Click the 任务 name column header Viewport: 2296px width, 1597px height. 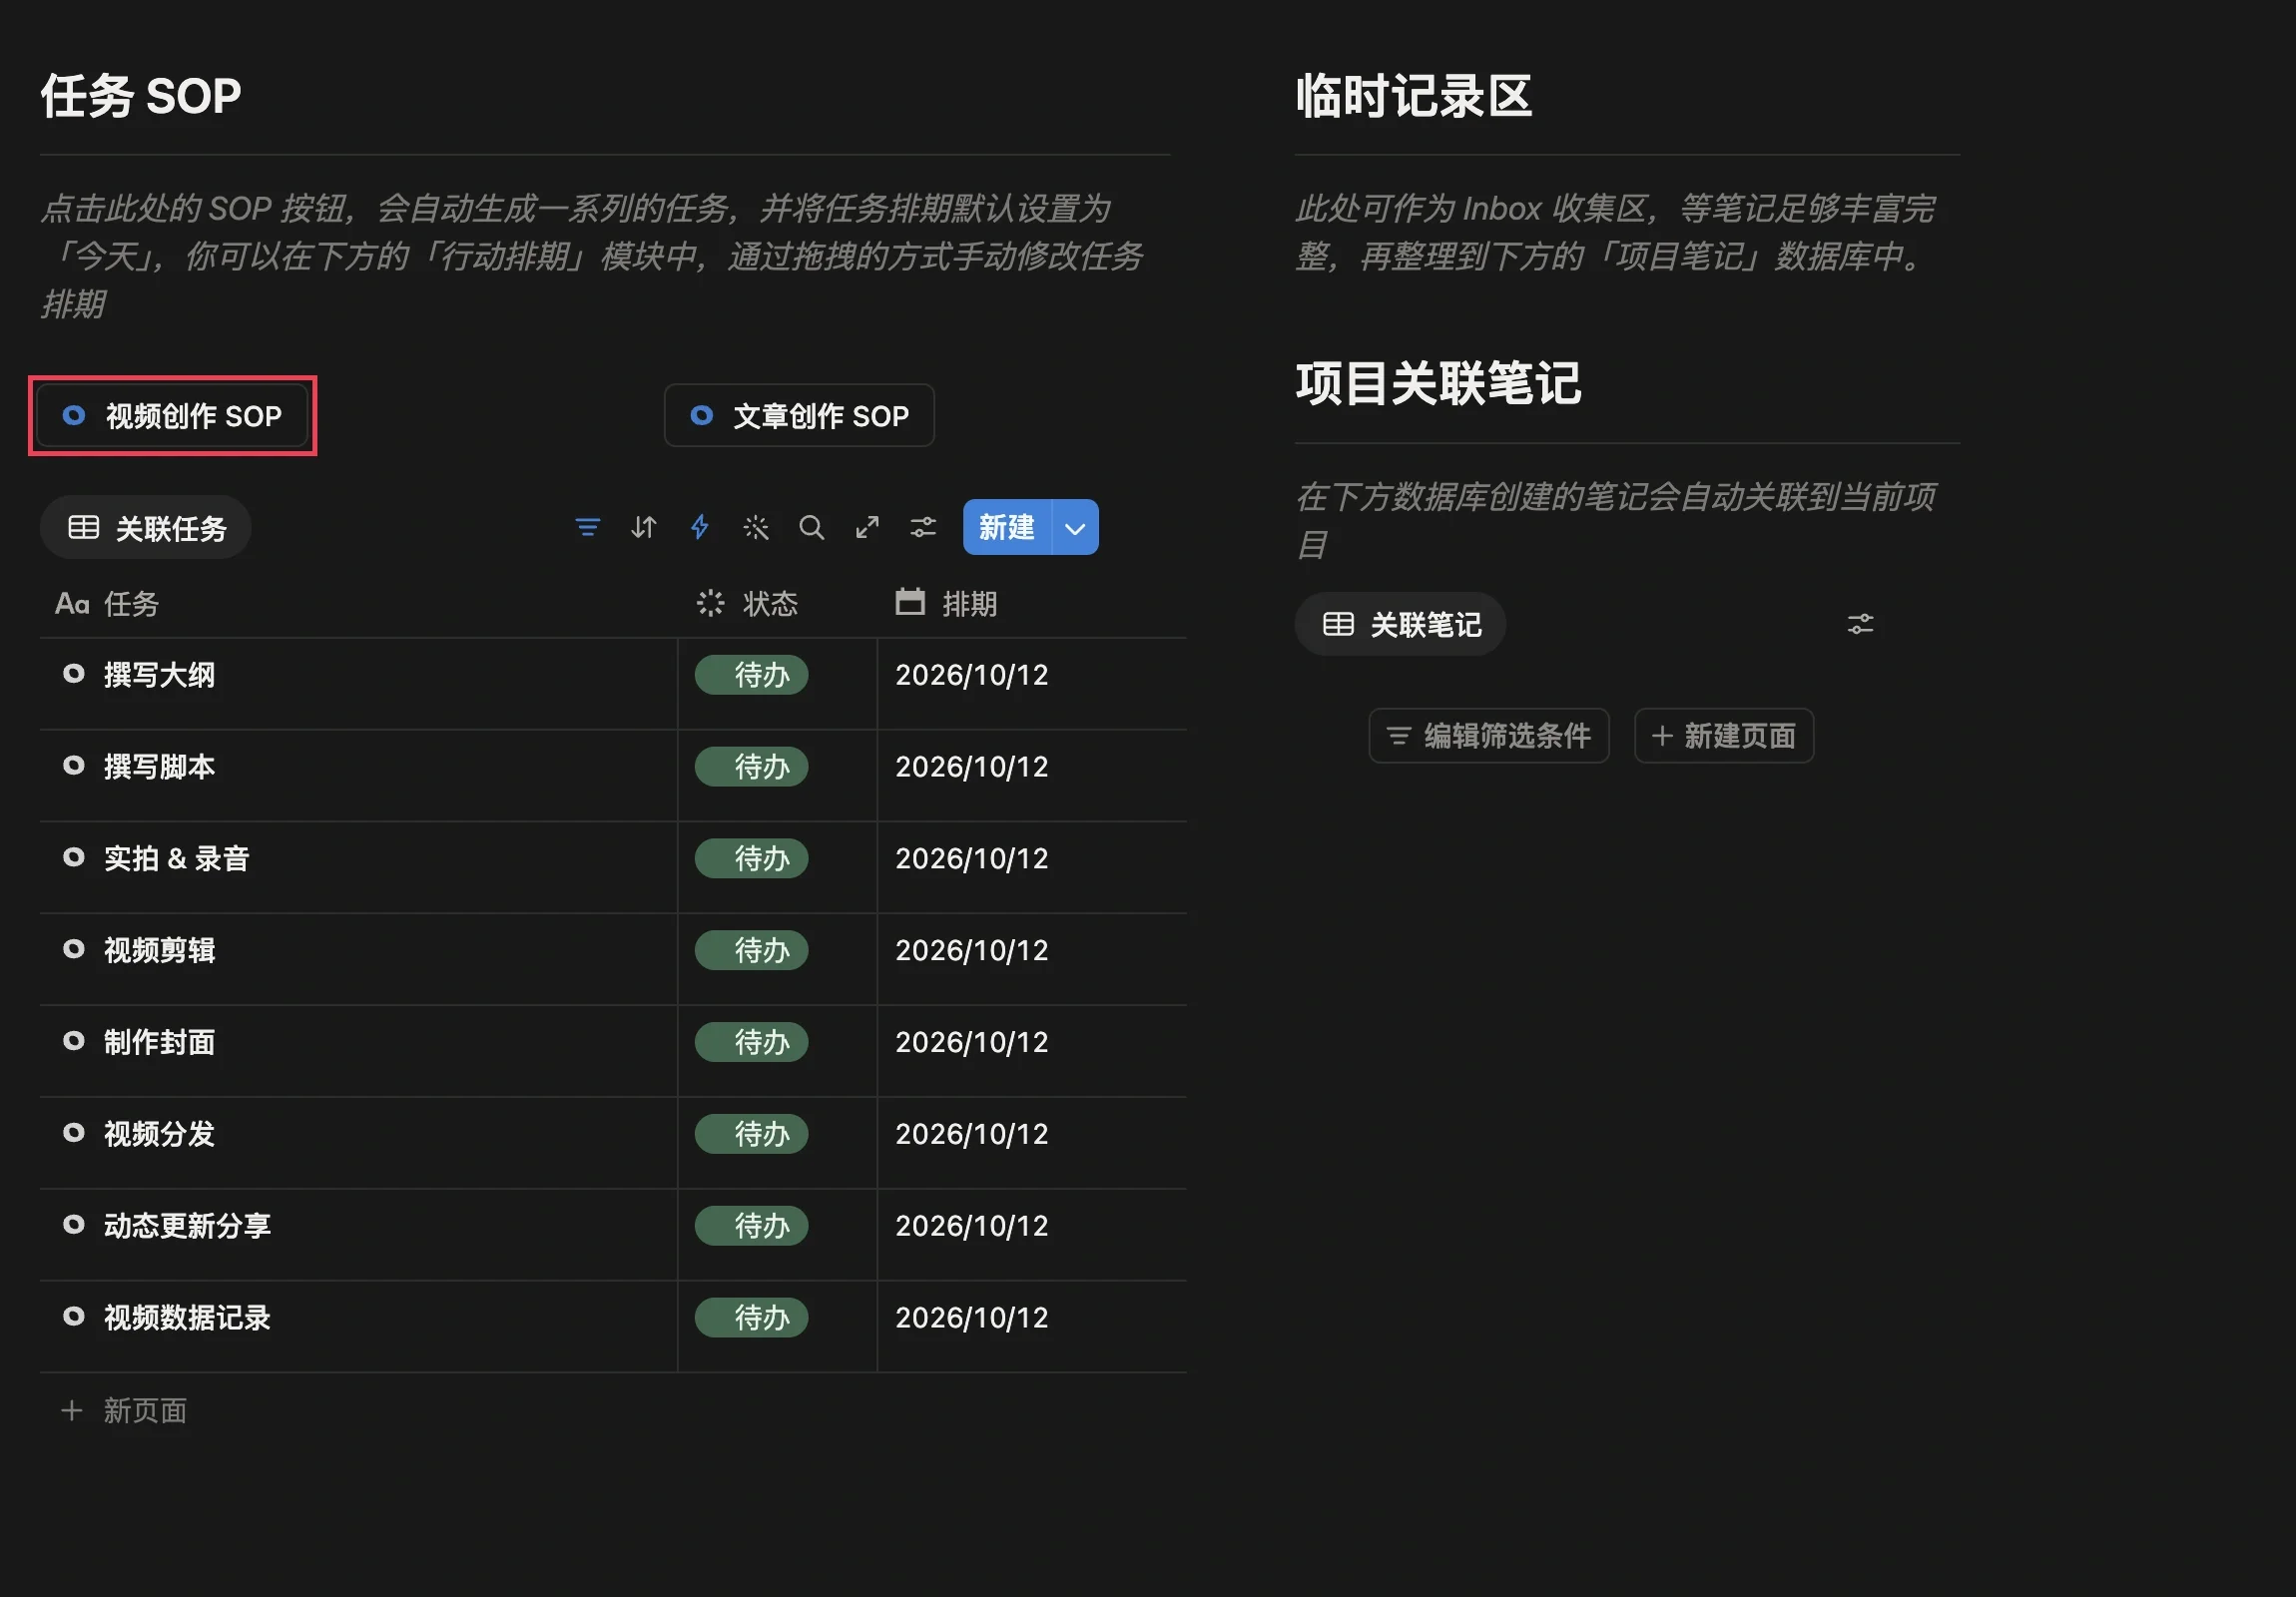pyautogui.click(x=107, y=603)
